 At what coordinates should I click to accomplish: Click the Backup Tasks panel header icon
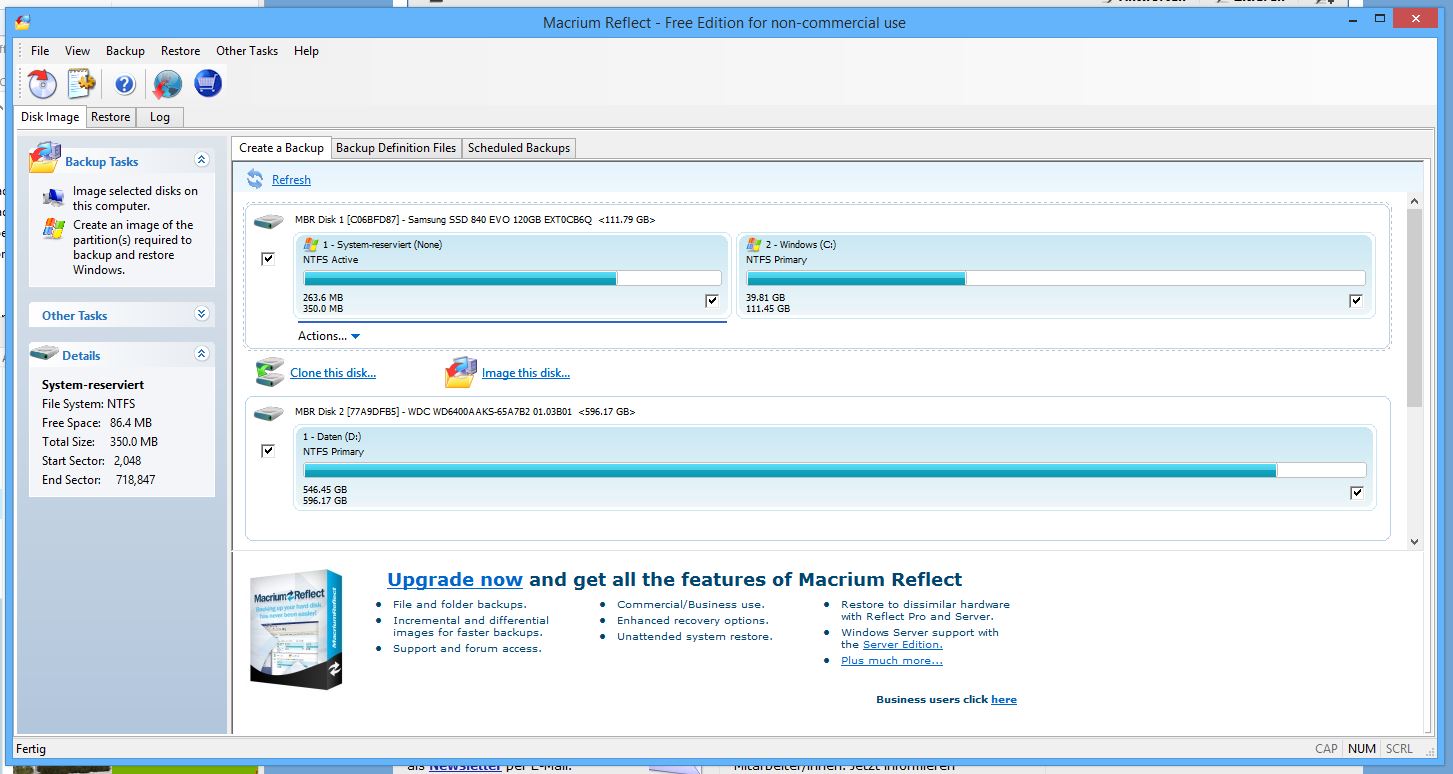(x=45, y=158)
